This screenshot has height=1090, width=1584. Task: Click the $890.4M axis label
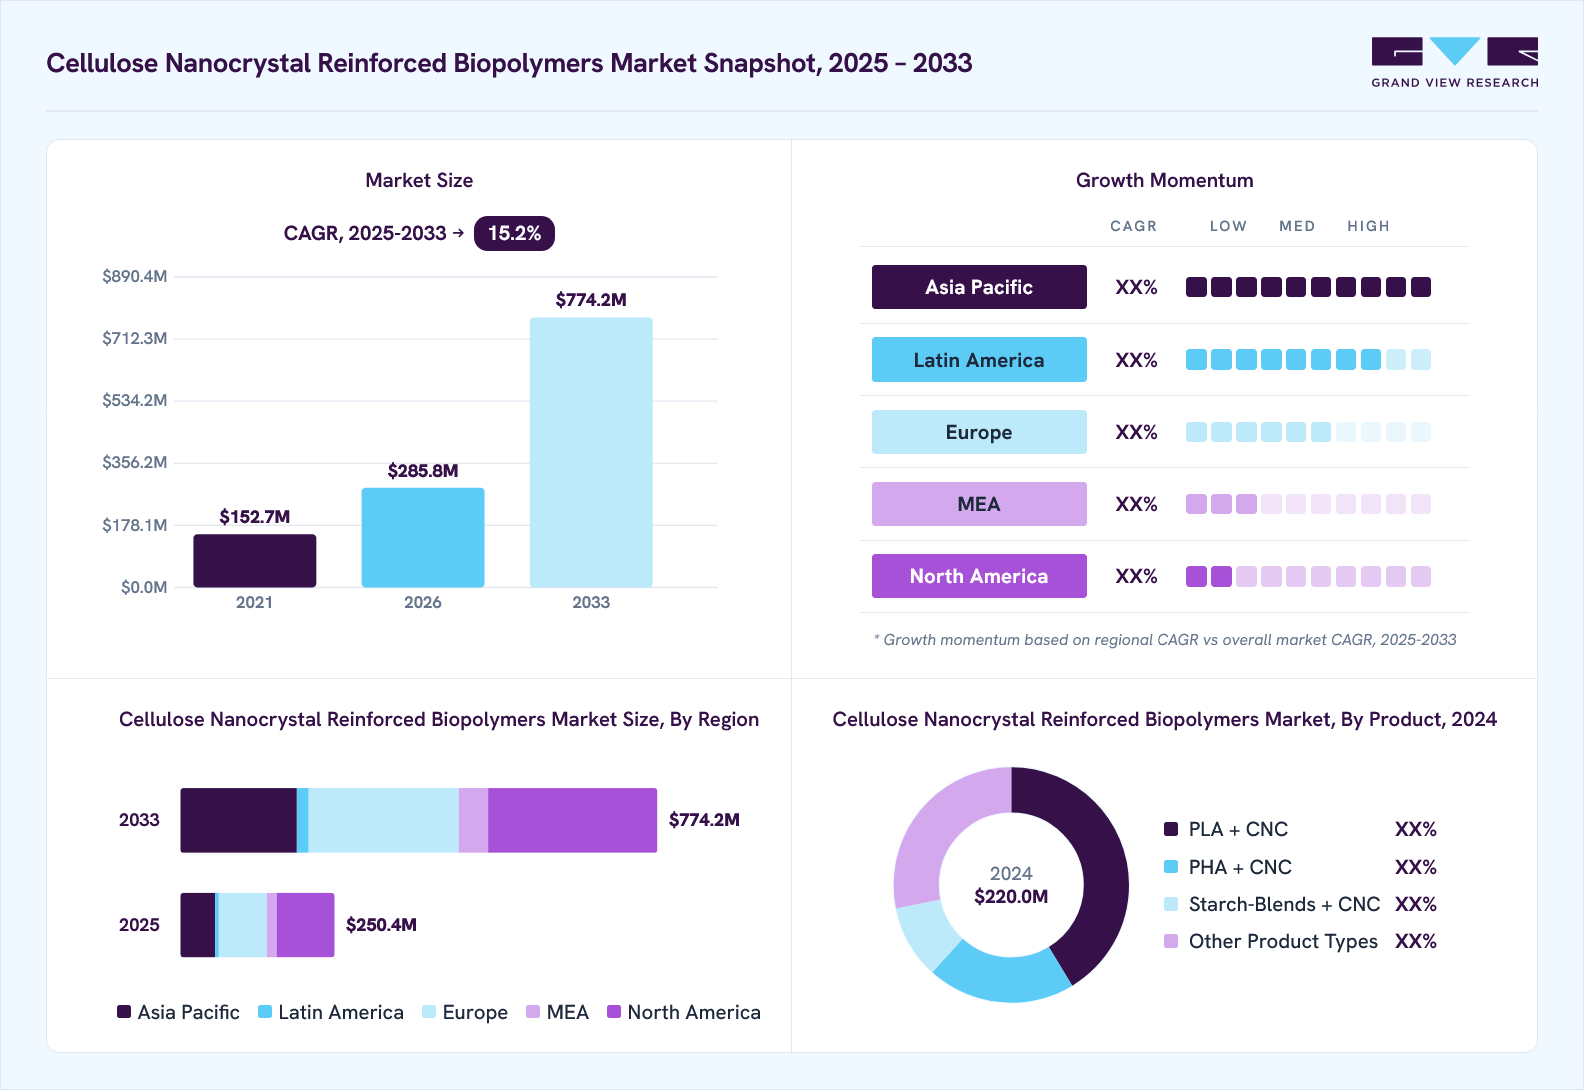[x=134, y=276]
